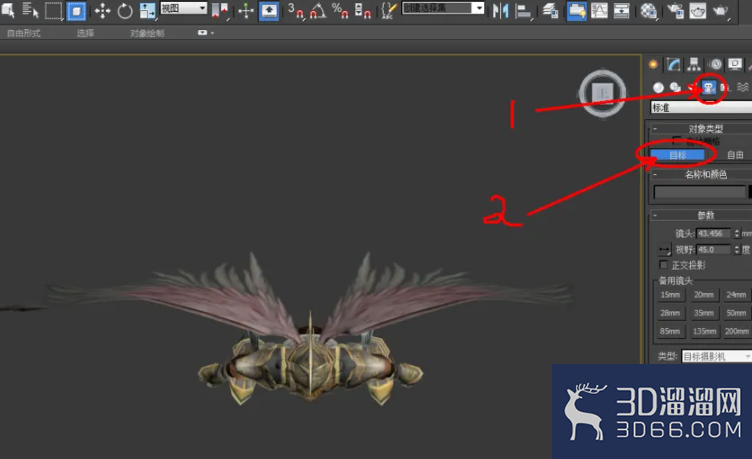Click the Mirror tool icon
Viewport: 752px width, 459px height.
click(500, 11)
